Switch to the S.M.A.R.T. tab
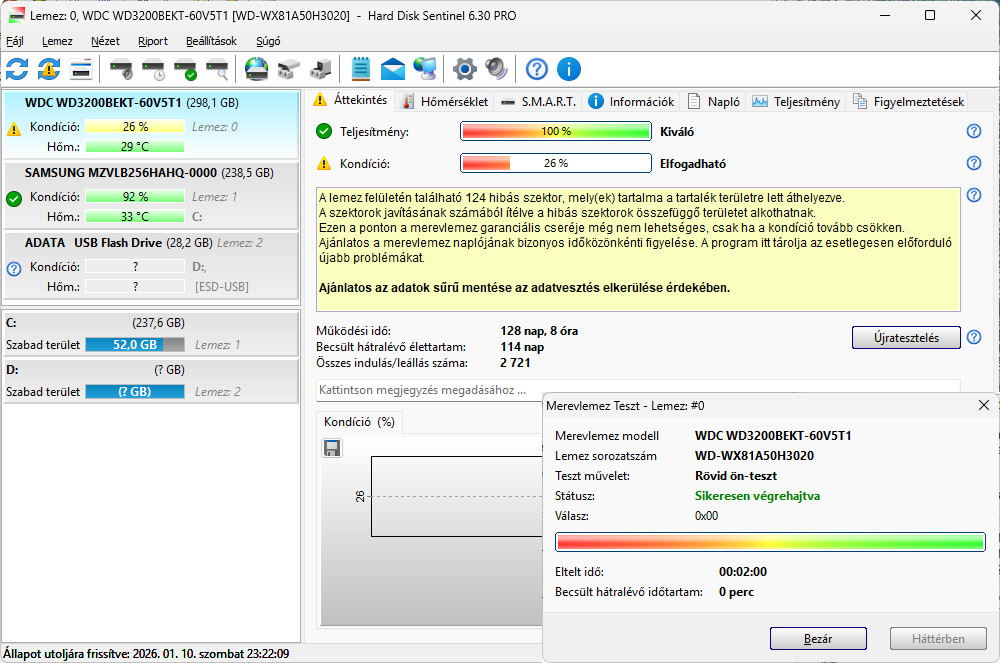Image resolution: width=1000 pixels, height=663 pixels. tap(540, 101)
